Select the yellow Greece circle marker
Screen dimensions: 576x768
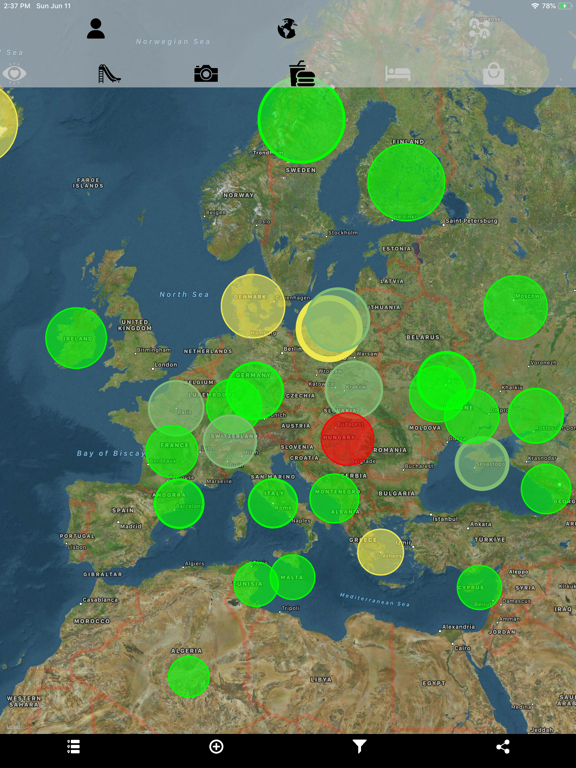tap(380, 552)
